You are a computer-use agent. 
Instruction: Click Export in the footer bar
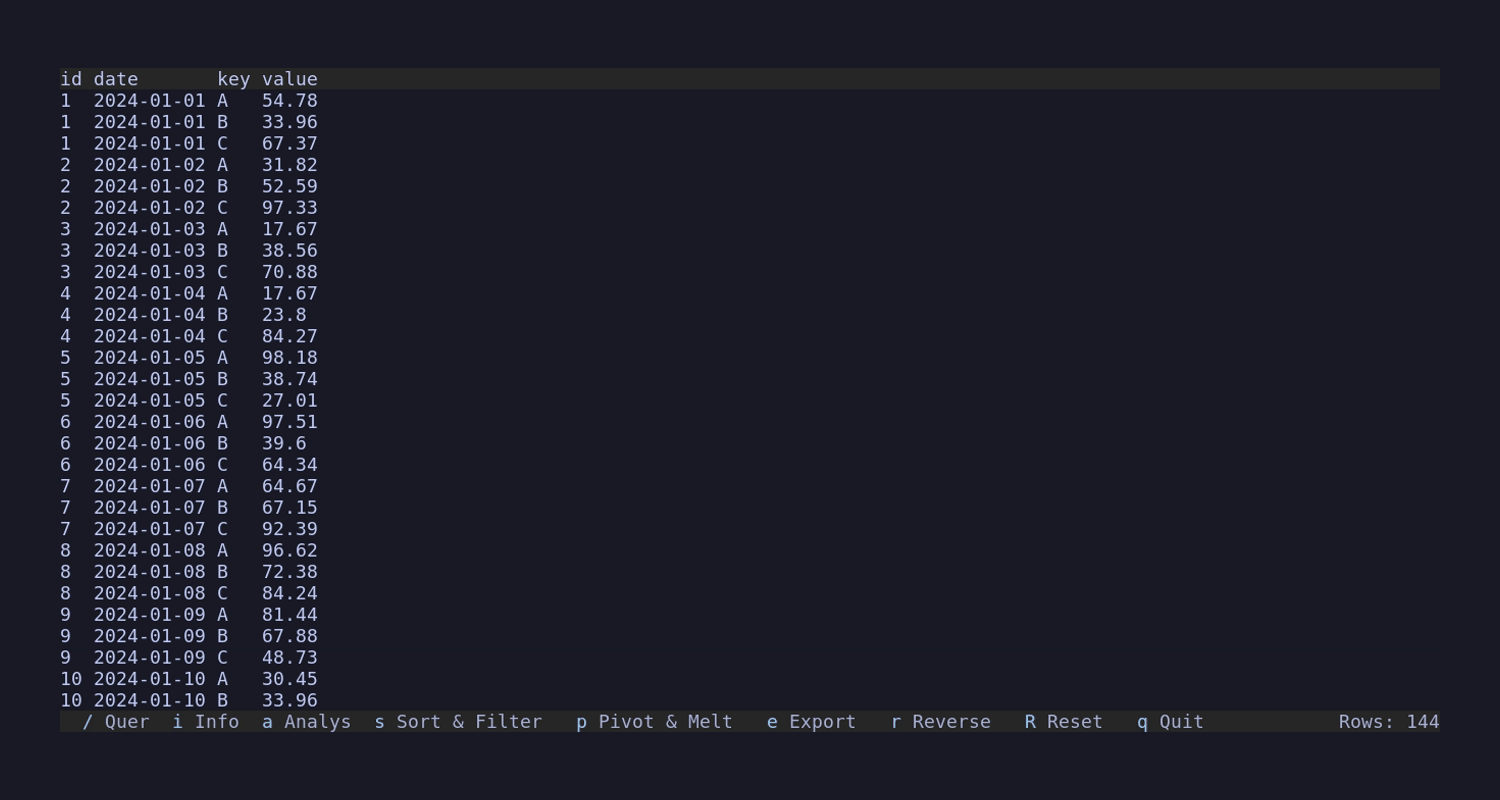tap(812, 722)
